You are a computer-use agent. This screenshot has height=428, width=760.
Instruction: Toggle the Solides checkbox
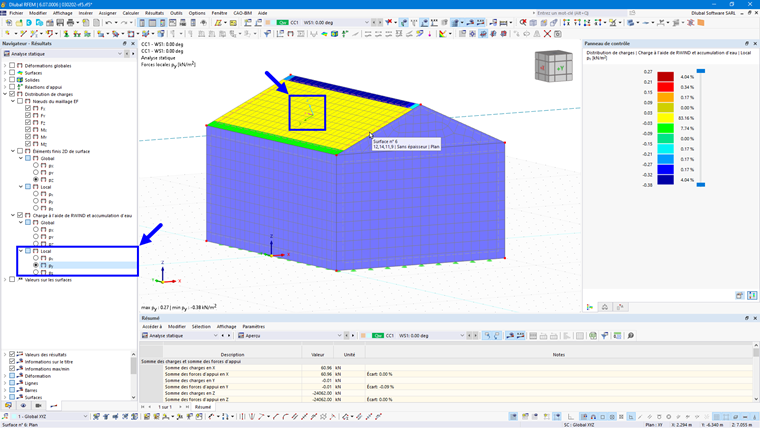pyautogui.click(x=12, y=80)
